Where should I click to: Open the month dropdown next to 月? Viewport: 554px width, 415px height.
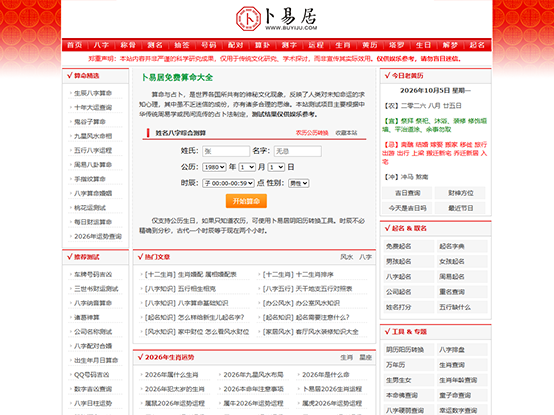pyautogui.click(x=247, y=167)
